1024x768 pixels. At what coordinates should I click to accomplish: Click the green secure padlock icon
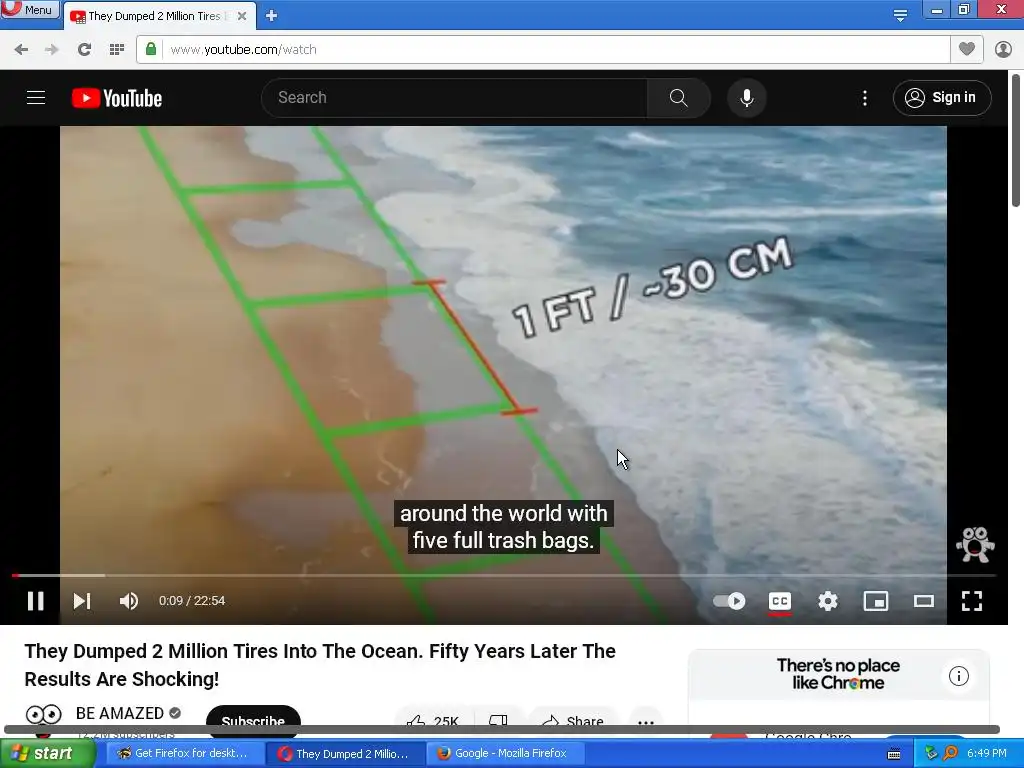click(151, 49)
